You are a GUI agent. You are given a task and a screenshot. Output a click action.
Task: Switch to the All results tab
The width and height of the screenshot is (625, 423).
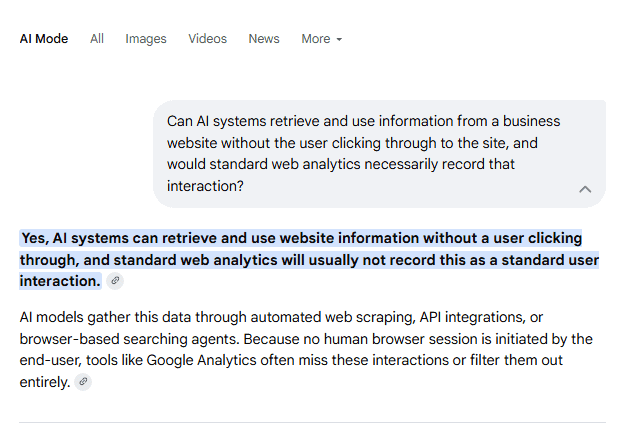[x=97, y=39]
